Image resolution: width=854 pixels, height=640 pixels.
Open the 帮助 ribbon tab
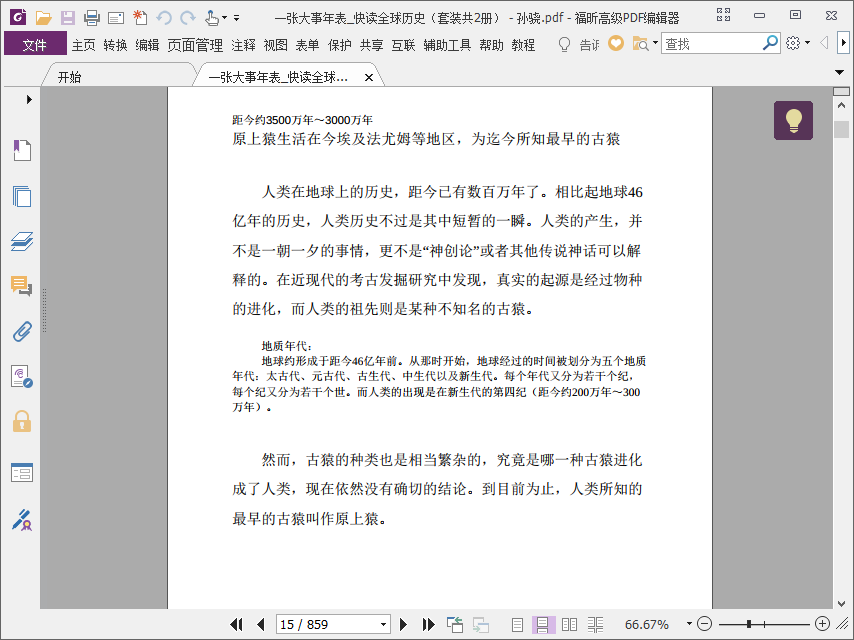coord(491,45)
